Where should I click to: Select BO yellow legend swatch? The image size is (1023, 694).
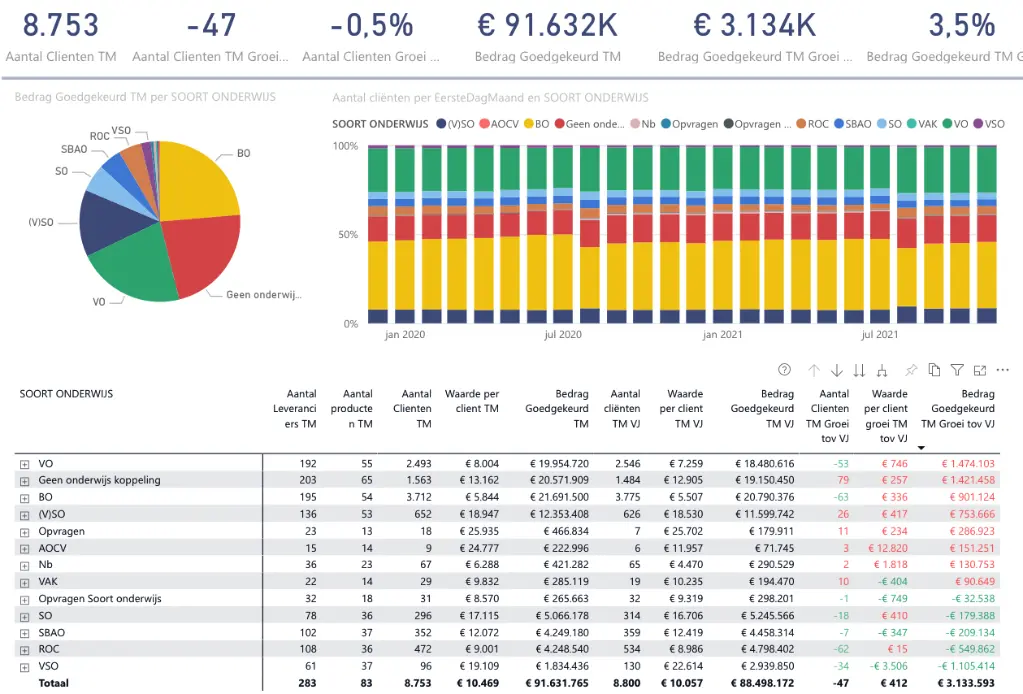tap(528, 124)
